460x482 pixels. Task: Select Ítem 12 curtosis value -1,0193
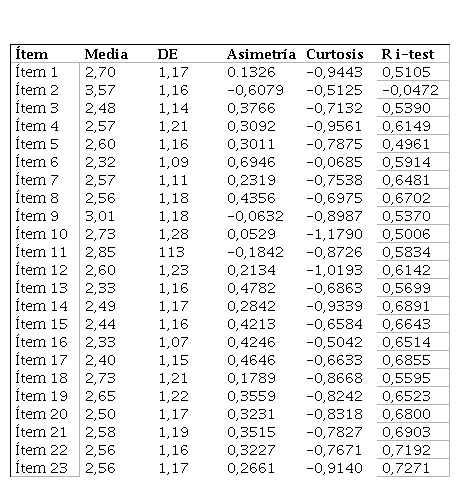[x=334, y=270]
